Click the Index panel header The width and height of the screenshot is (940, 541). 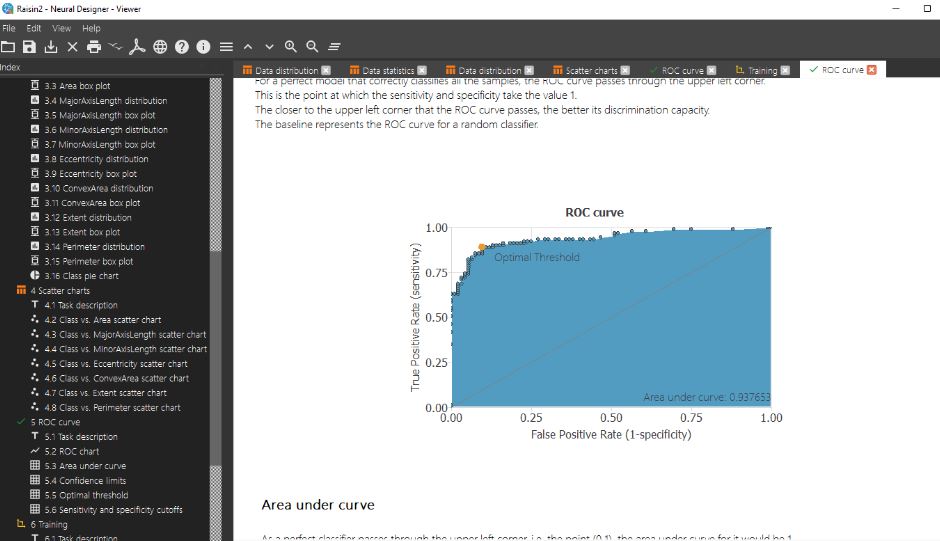[x=10, y=67]
